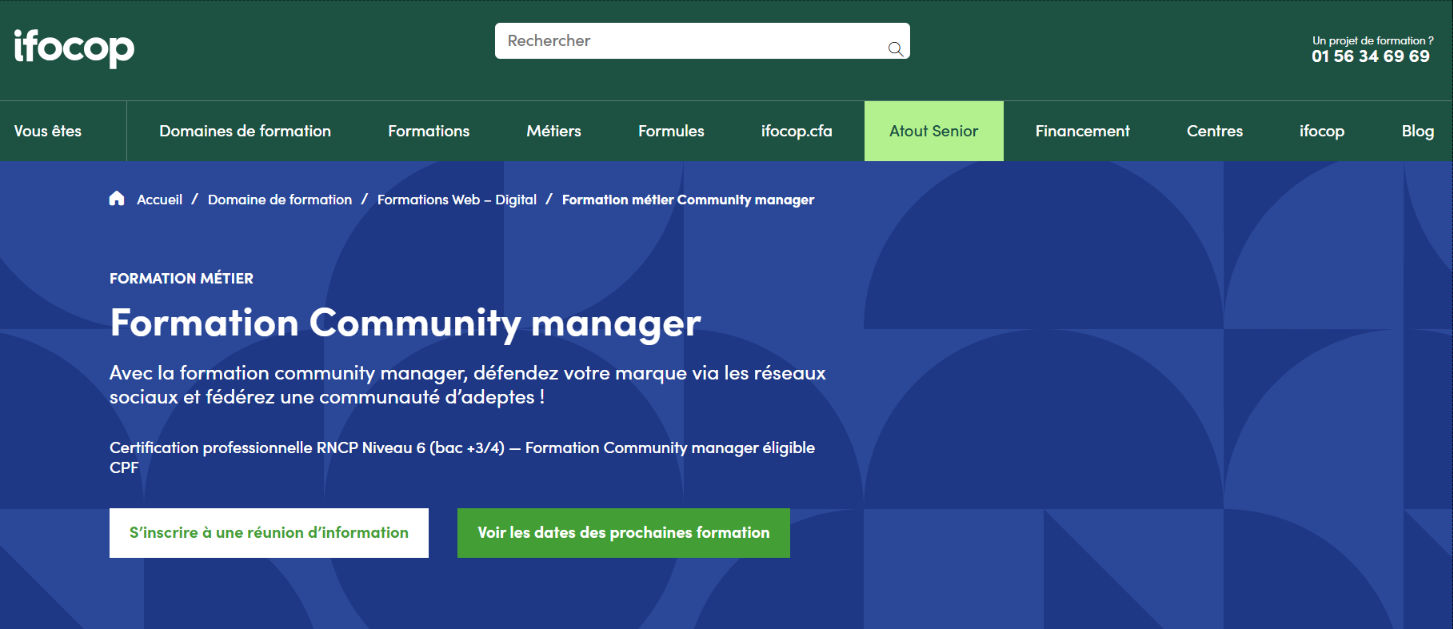Browse the Centres navigation item
Screen dimensions: 1453x629
(1214, 130)
